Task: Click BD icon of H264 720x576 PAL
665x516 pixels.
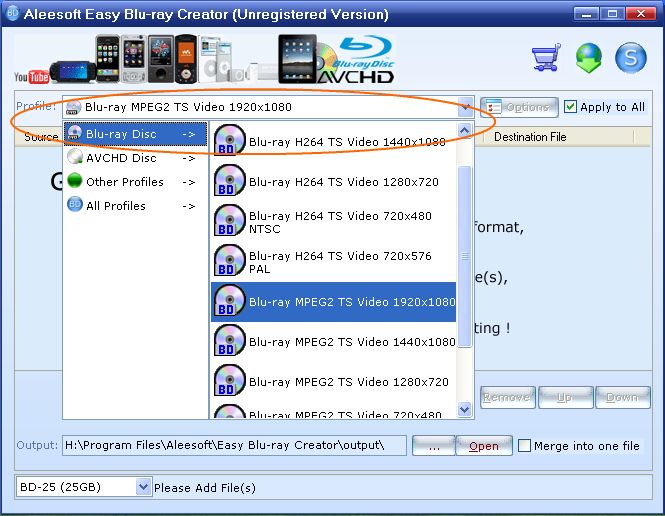Action: [x=229, y=260]
